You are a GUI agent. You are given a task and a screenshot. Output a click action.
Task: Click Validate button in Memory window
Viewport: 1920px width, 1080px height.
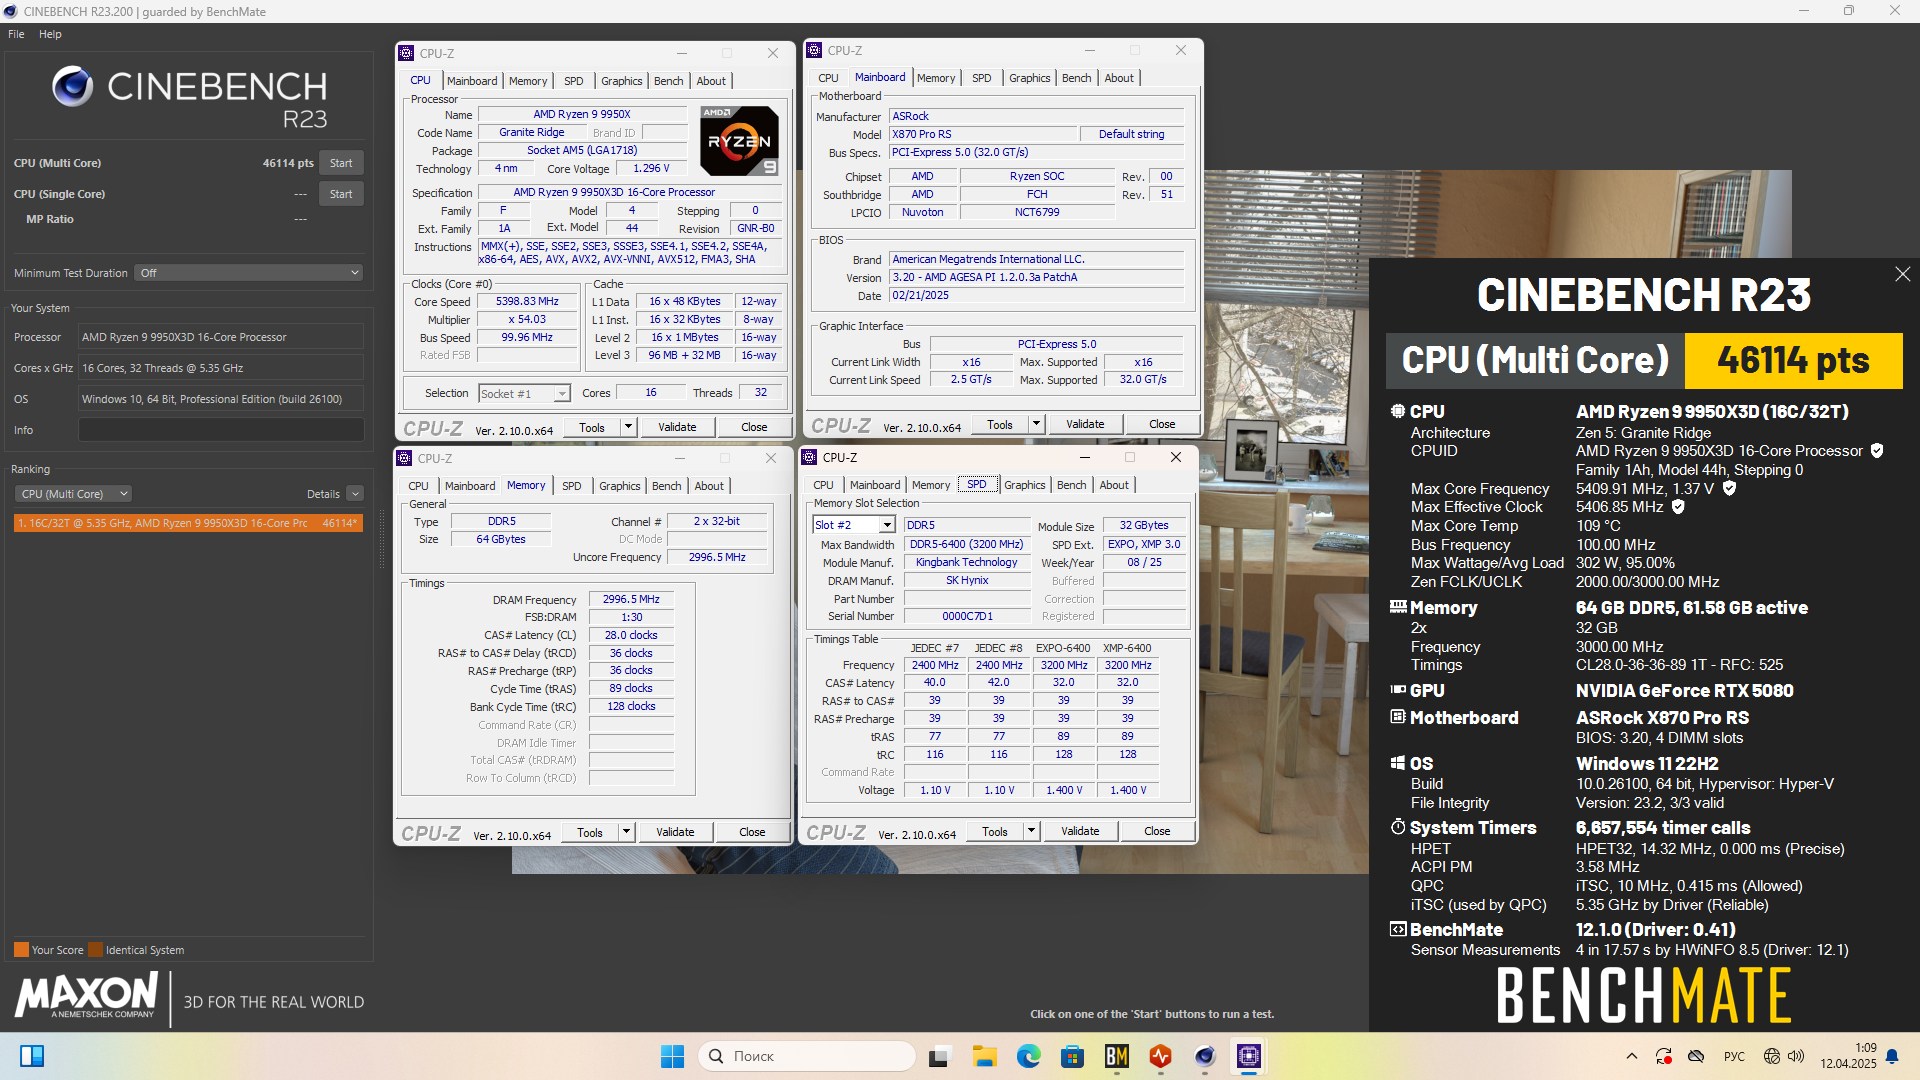675,832
